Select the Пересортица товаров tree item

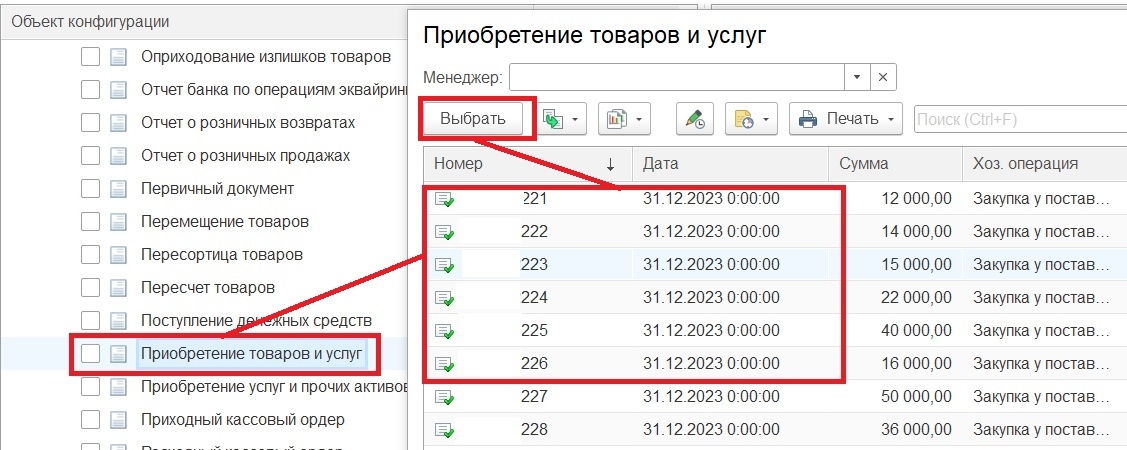point(221,254)
